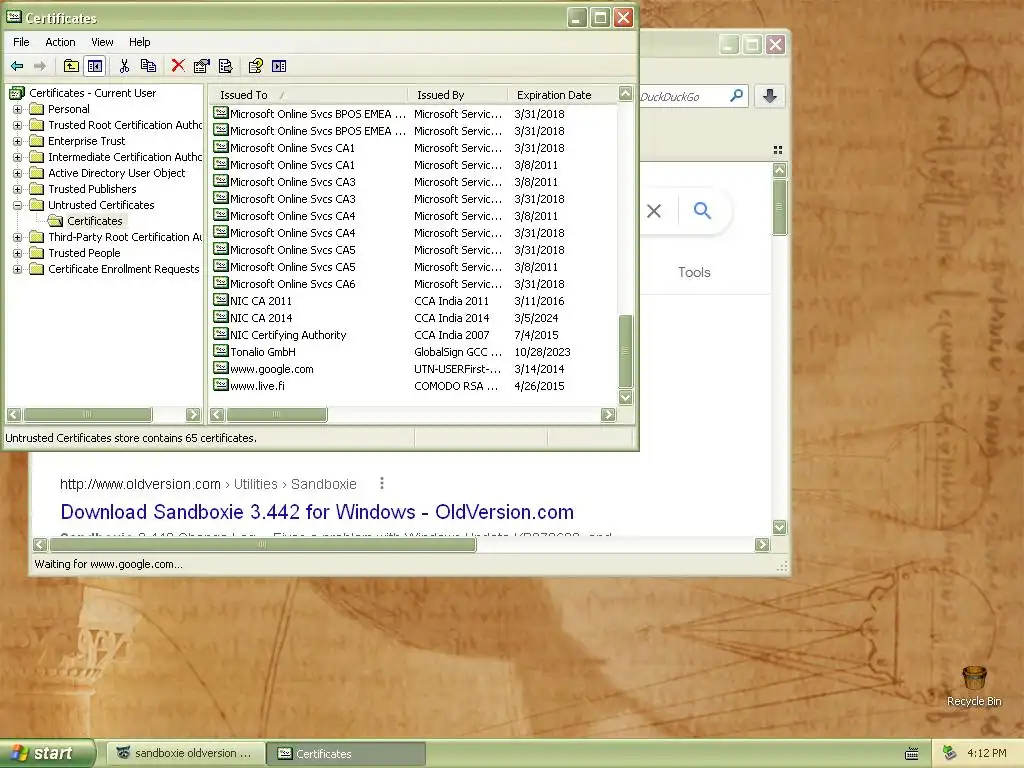Click the certificate list vertical scrollbar thumb
1024x768 pixels.
(625, 351)
